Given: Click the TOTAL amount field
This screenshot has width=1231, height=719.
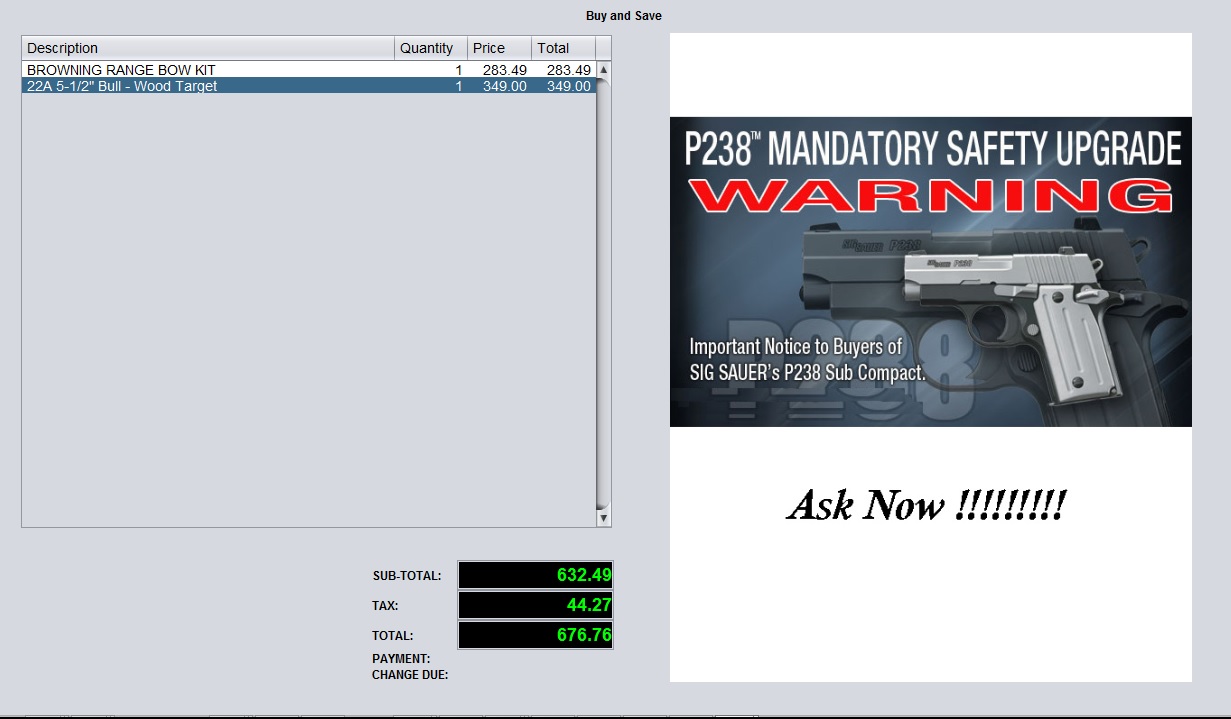Looking at the screenshot, I should [x=535, y=635].
